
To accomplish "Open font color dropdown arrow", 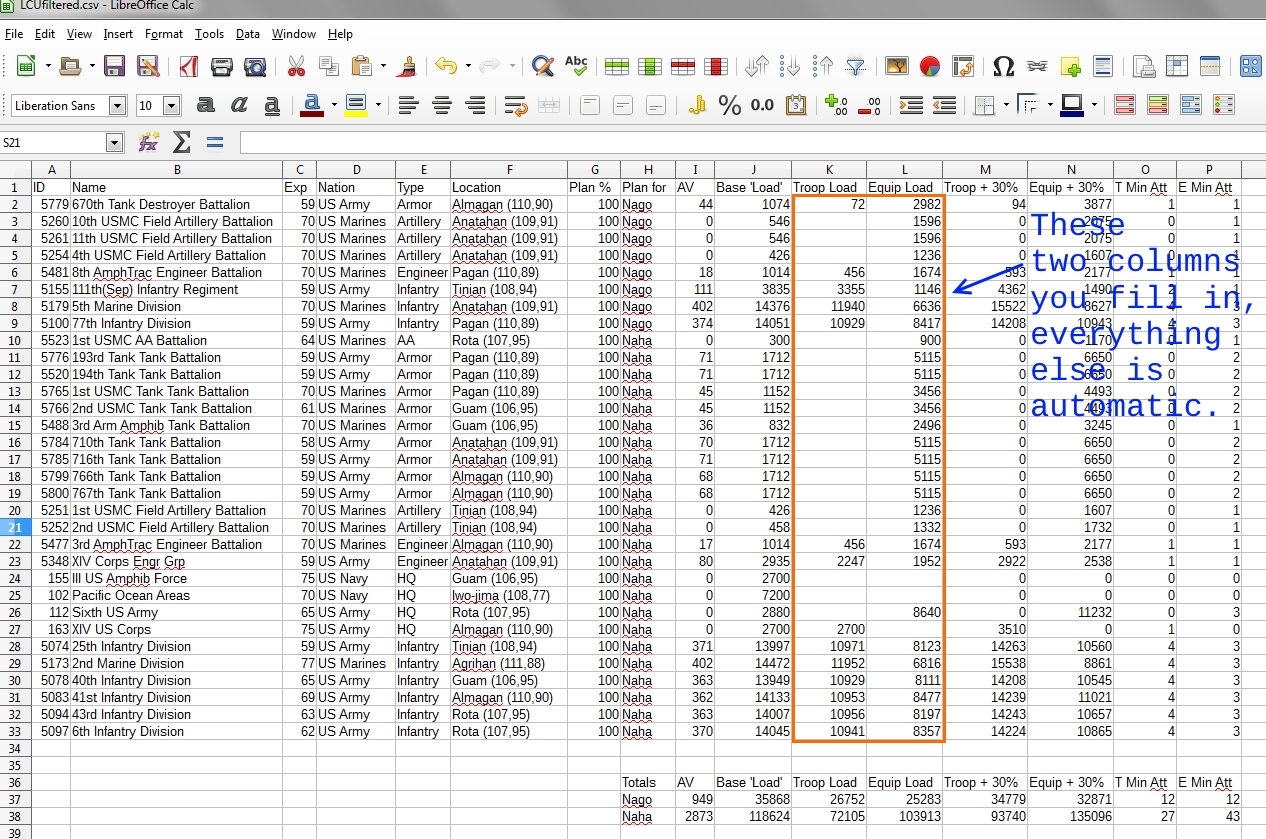I will click(333, 105).
